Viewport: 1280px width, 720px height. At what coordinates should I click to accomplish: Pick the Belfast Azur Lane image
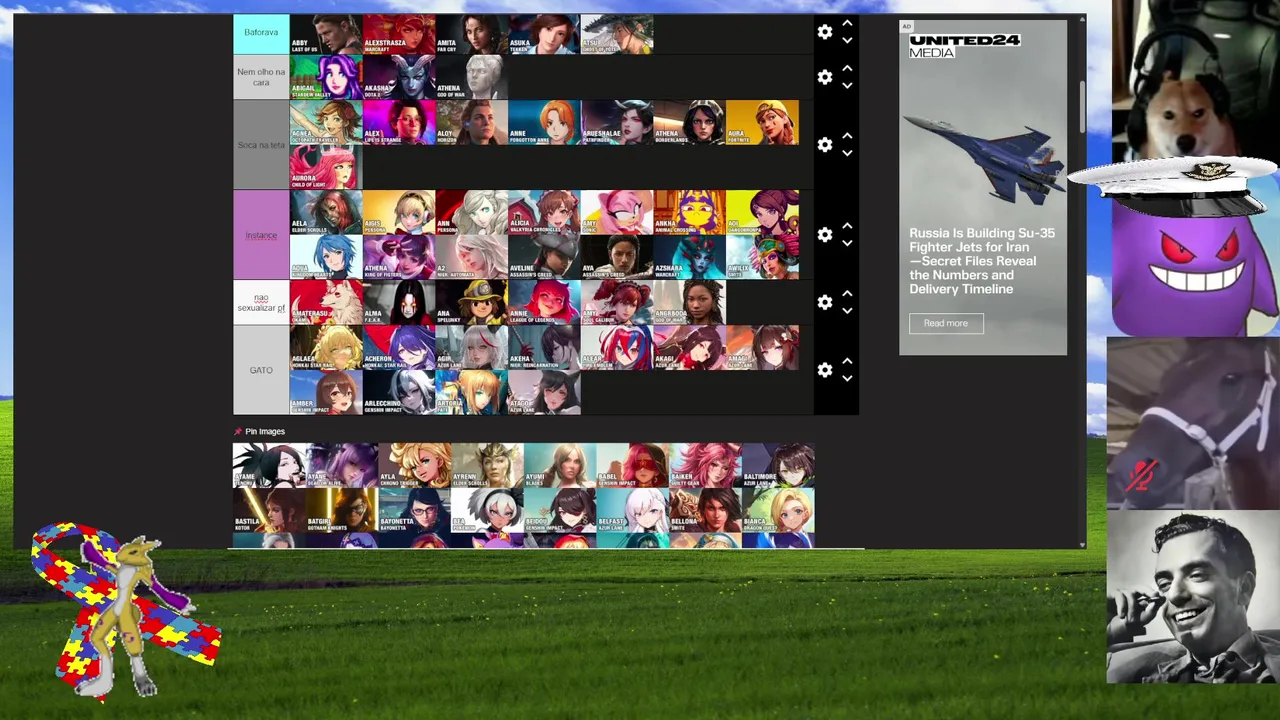coord(633,510)
